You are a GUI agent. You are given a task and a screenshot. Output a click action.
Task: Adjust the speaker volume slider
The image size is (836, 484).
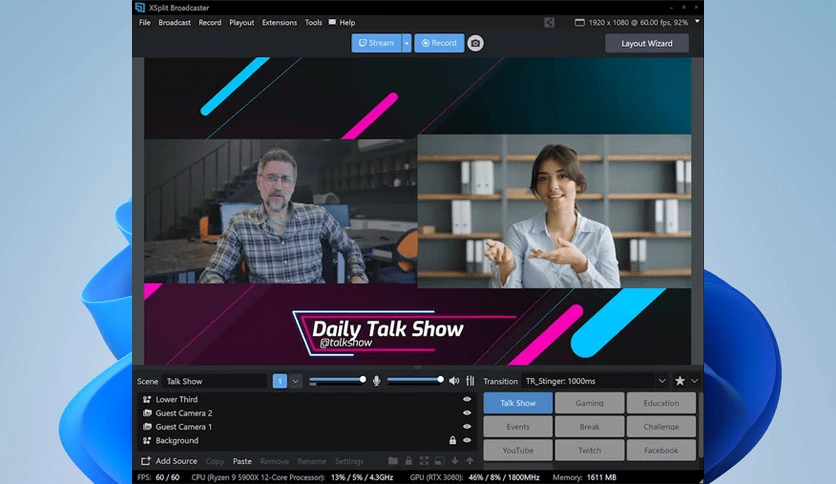(x=415, y=380)
